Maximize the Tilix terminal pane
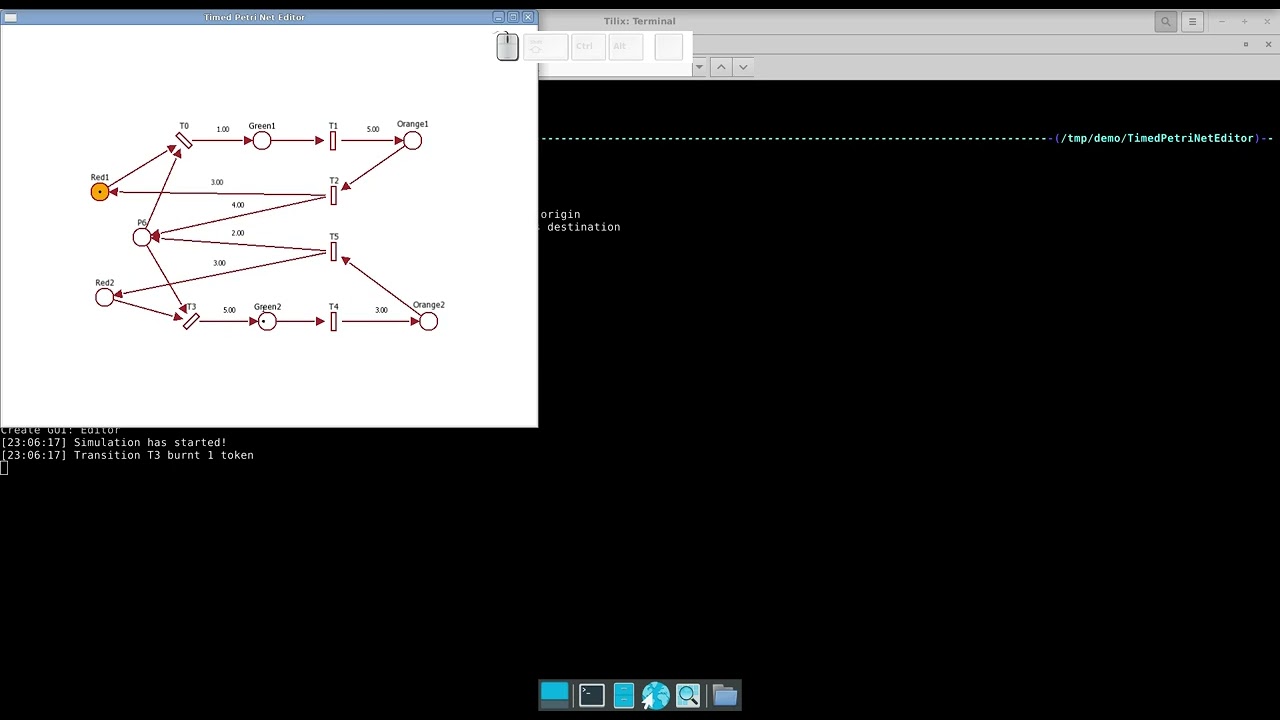 1246,44
